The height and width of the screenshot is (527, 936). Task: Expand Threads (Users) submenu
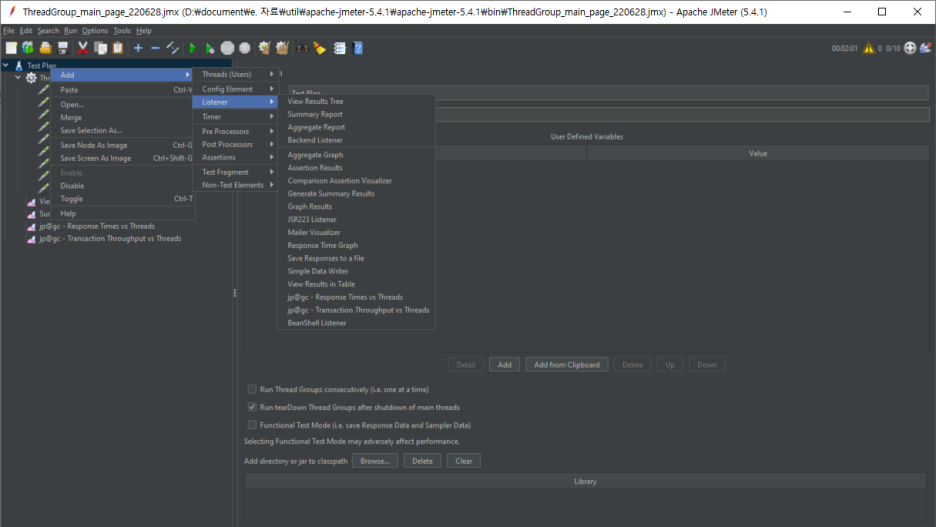[235, 74]
